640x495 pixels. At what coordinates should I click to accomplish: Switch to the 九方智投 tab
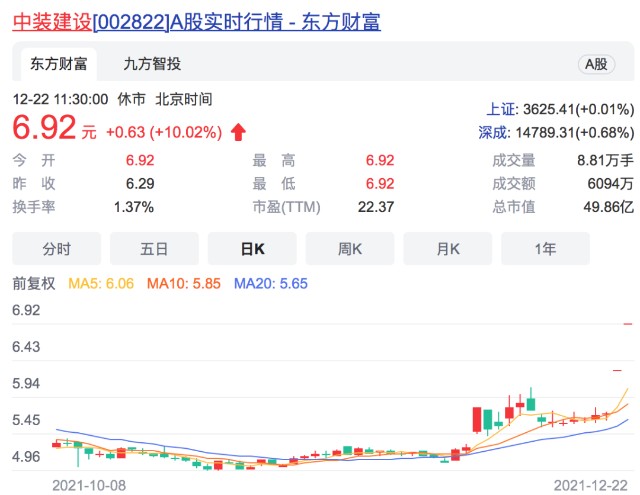point(152,64)
